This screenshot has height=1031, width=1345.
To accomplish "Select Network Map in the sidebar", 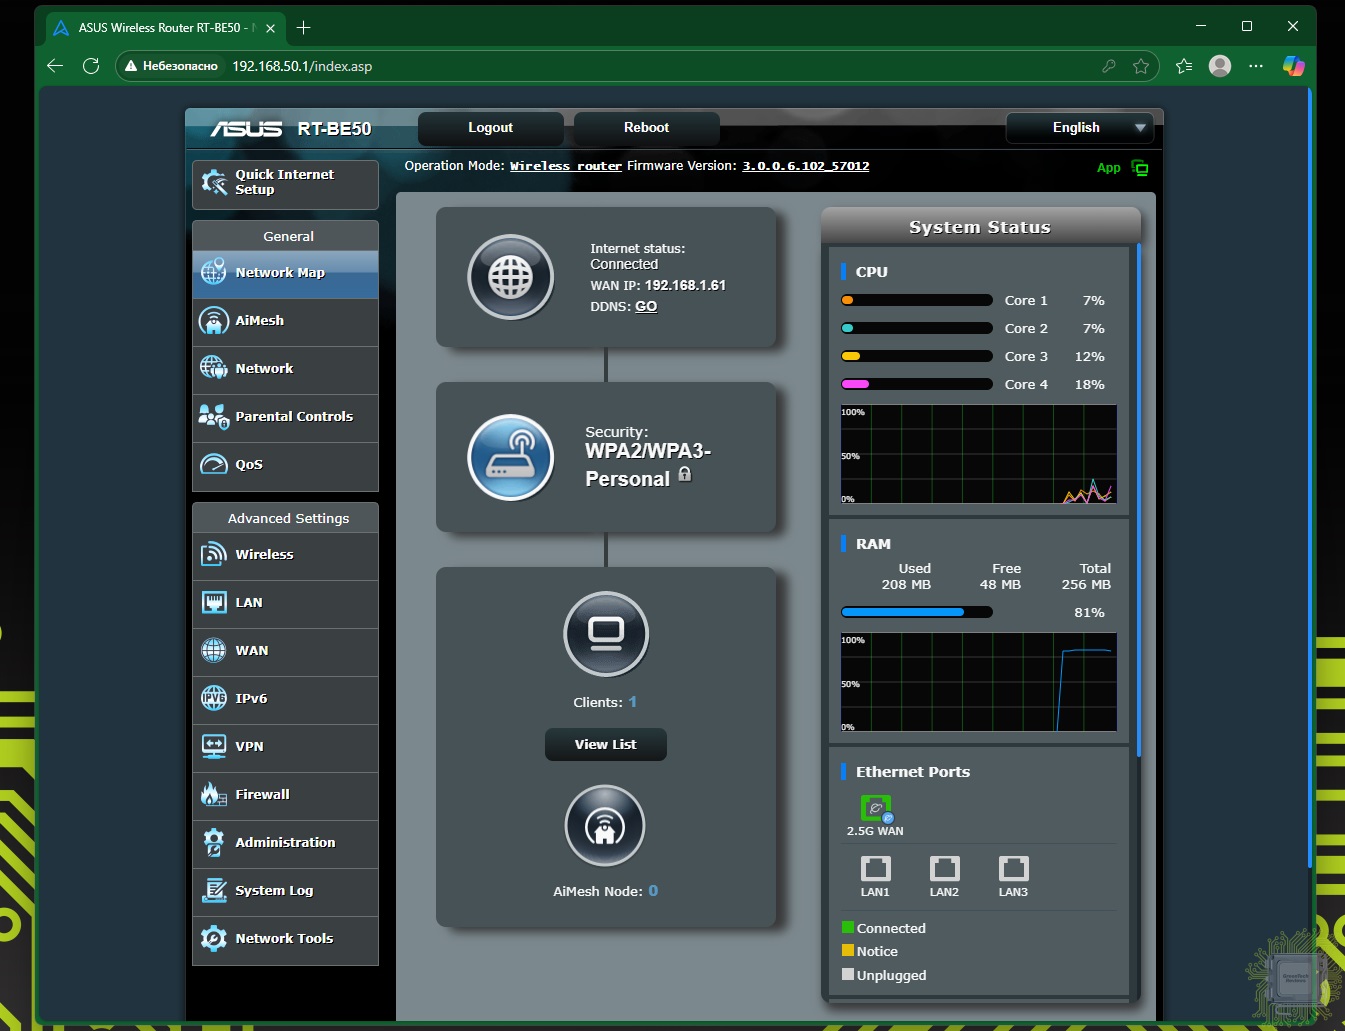I will [x=285, y=273].
